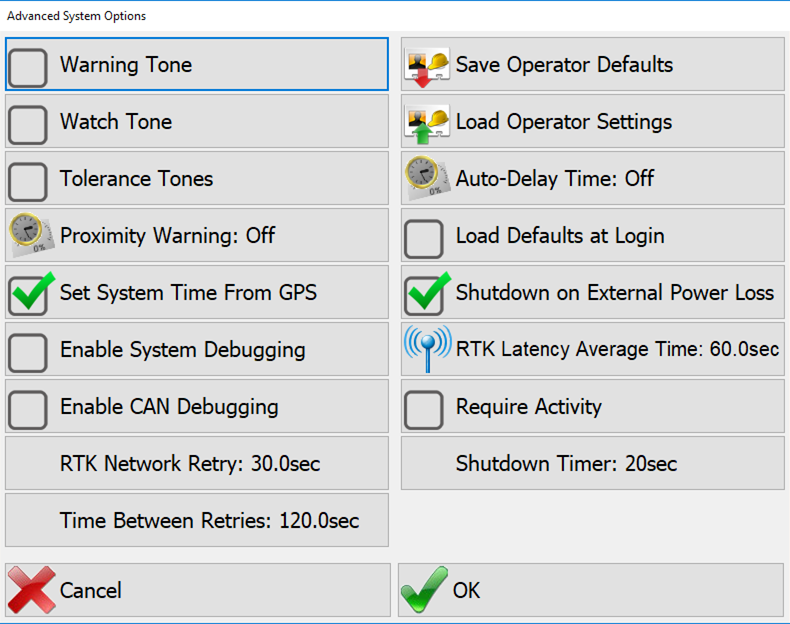
Task: Click the Tolerance Tones label
Action: (137, 178)
